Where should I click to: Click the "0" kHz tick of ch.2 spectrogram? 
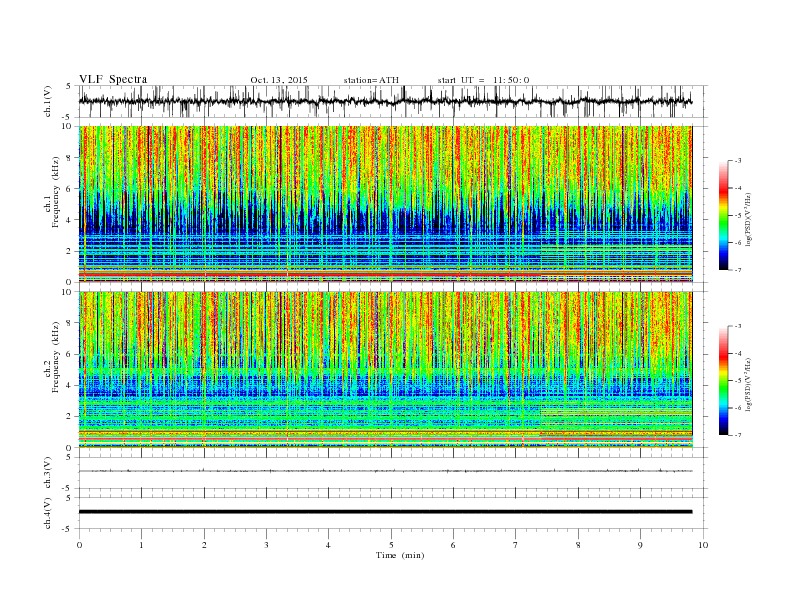(70, 447)
